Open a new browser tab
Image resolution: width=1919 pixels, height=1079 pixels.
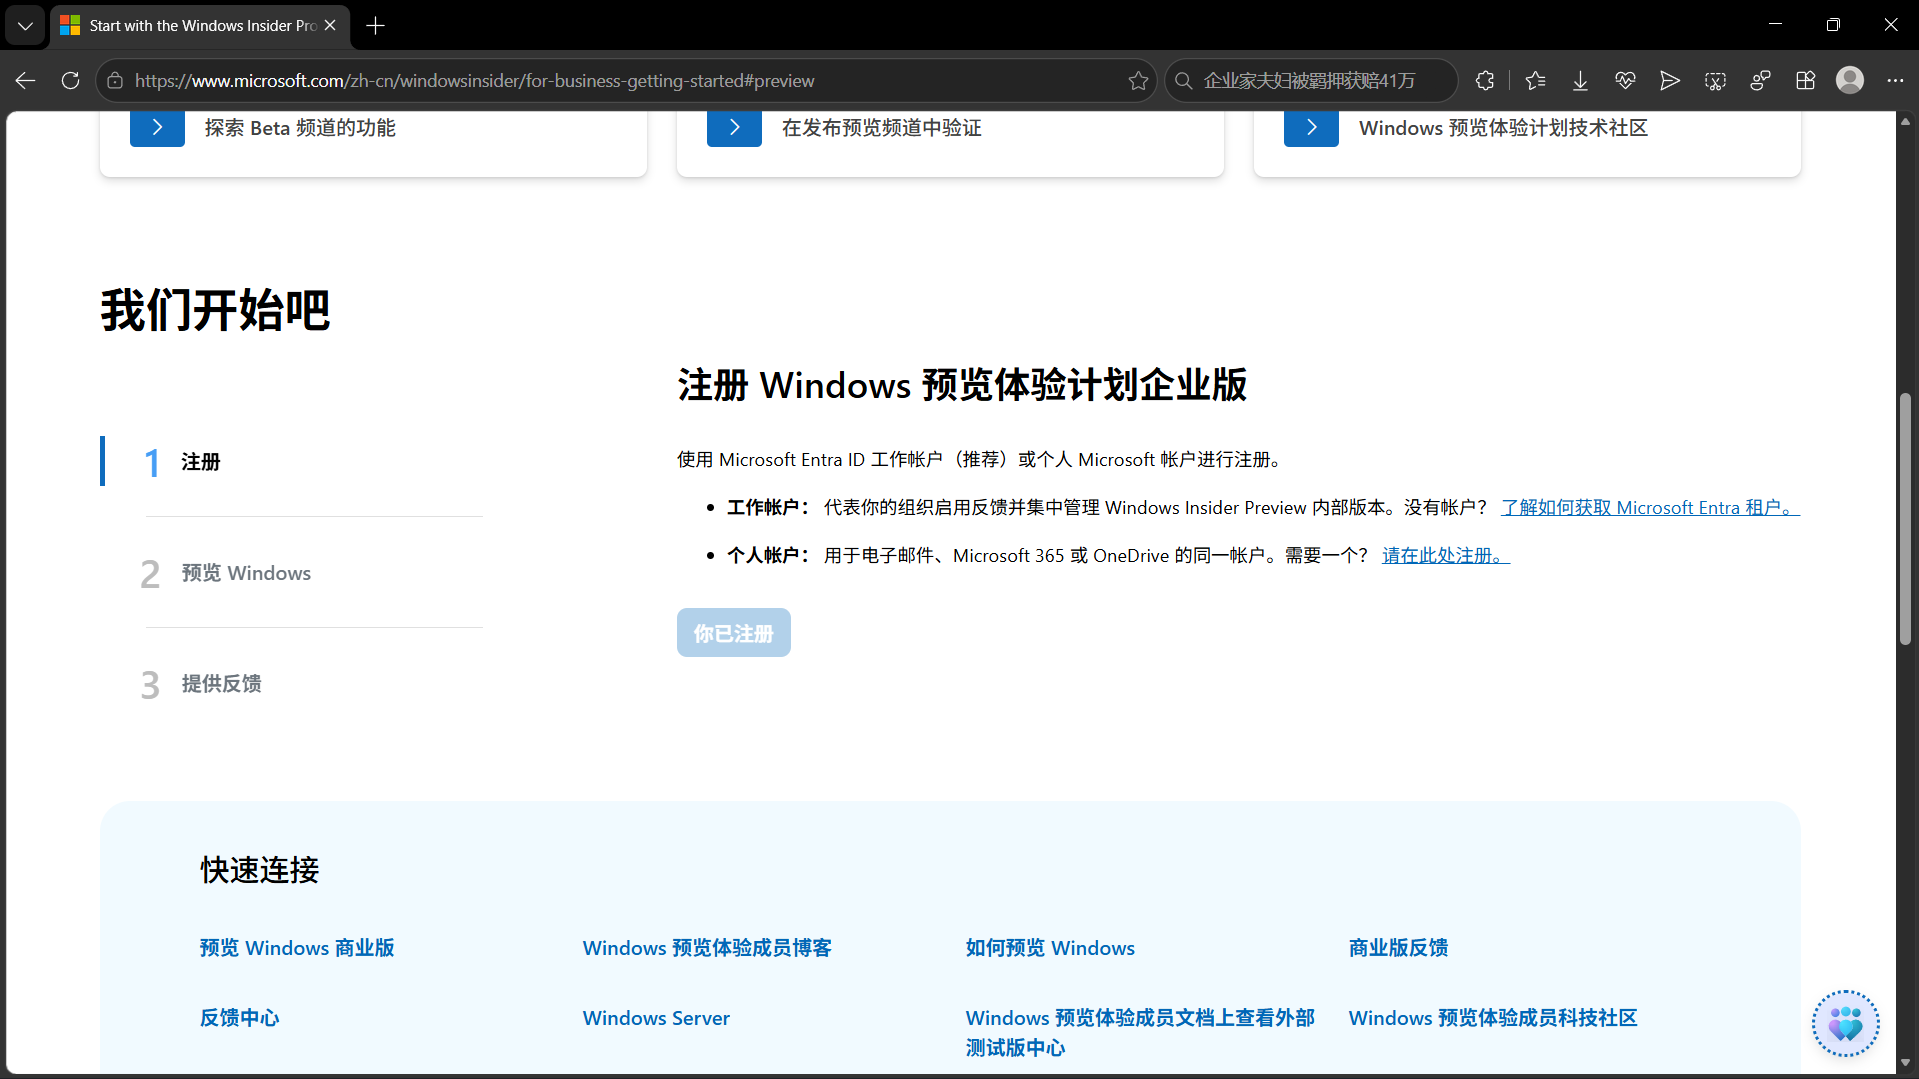[375, 26]
